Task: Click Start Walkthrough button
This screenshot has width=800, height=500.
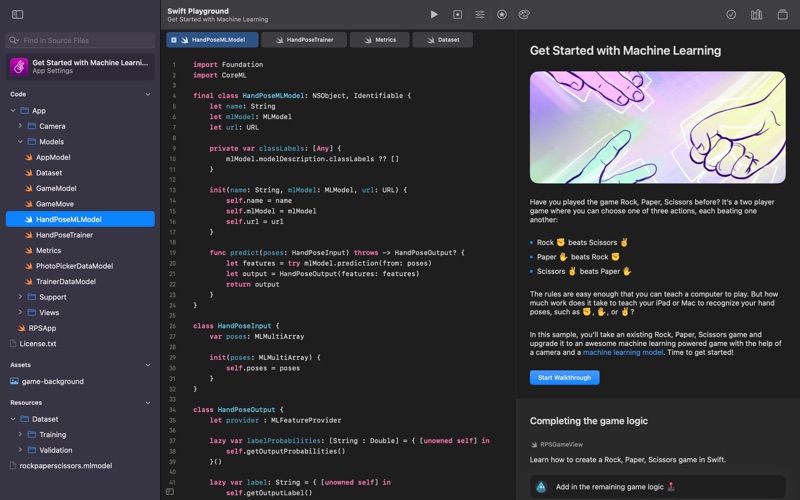Action: (x=564, y=378)
